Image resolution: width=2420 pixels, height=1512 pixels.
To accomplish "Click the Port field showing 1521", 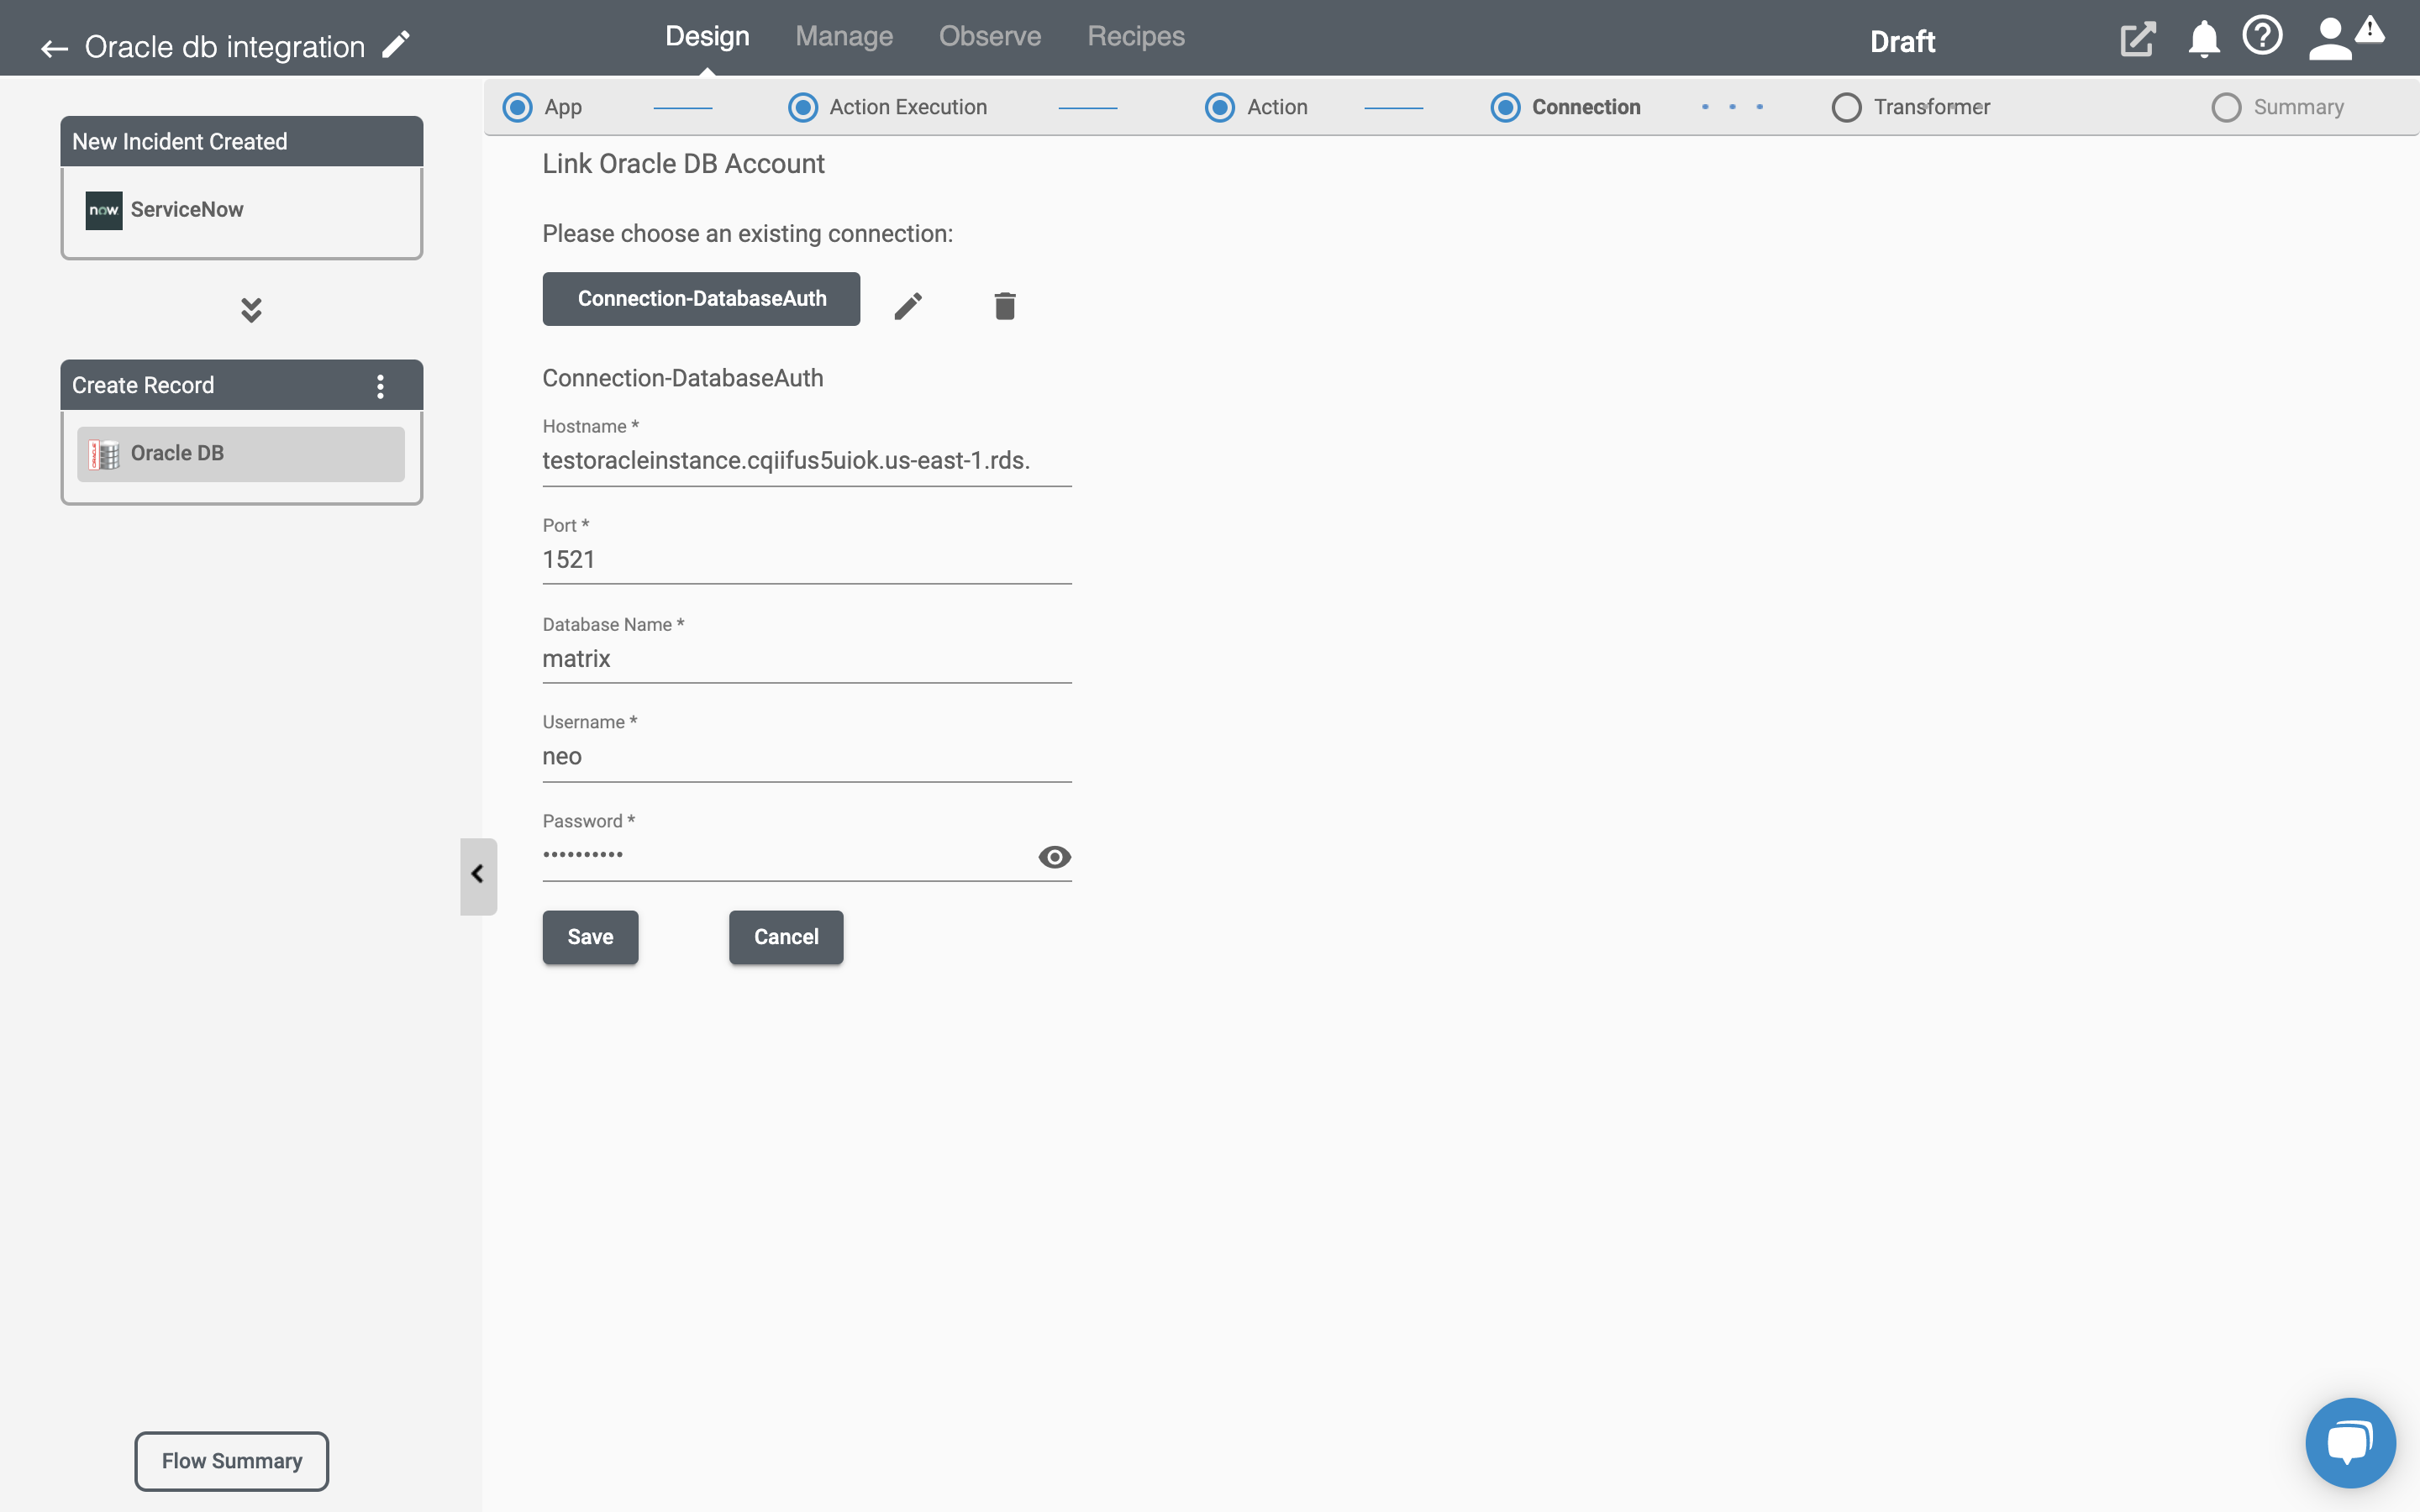I will coord(807,560).
